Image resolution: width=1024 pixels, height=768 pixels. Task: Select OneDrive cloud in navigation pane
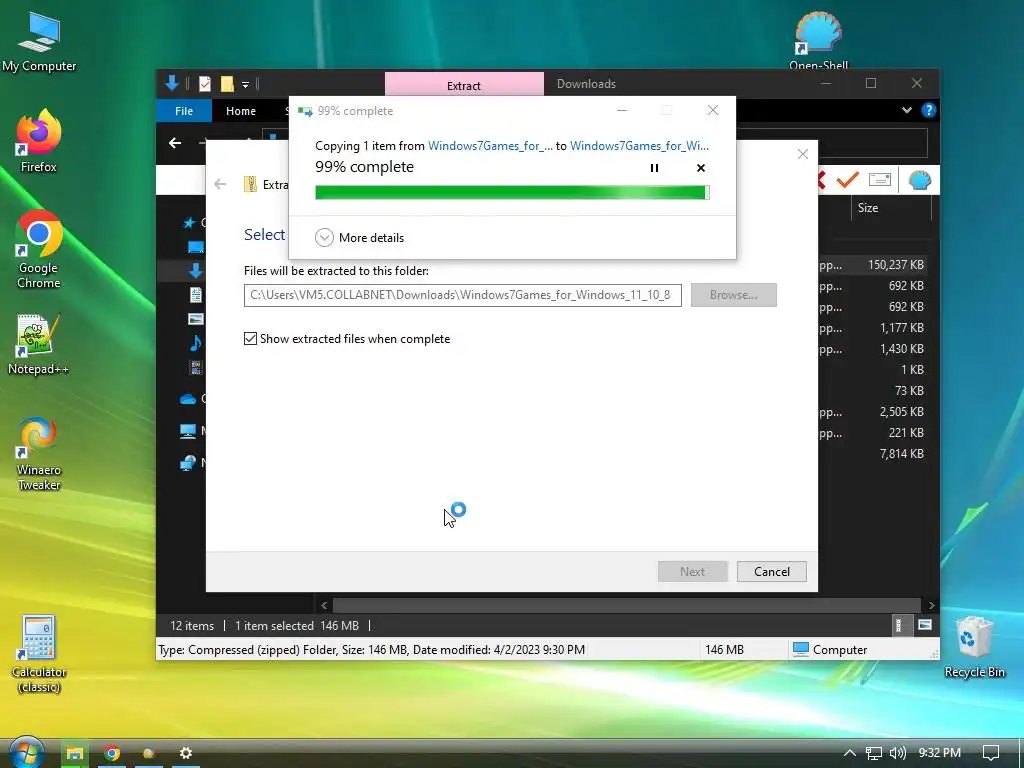tap(188, 399)
